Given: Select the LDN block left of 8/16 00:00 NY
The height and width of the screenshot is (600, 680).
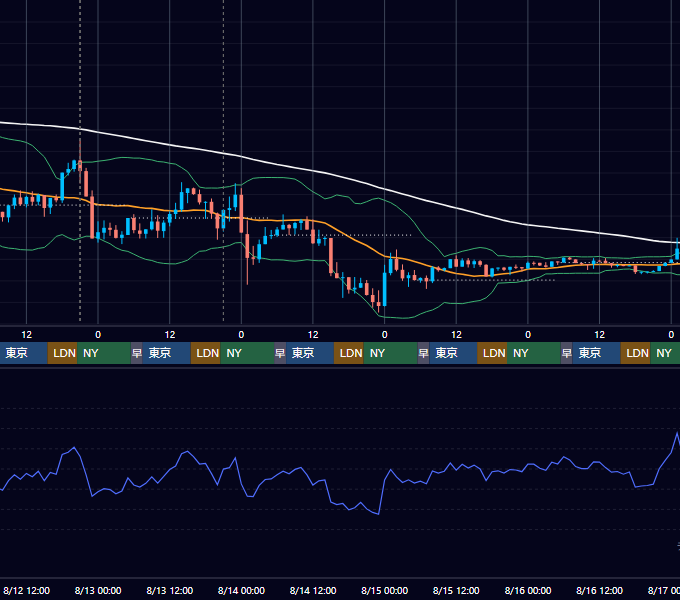Looking at the screenshot, I should pyautogui.click(x=492, y=353).
